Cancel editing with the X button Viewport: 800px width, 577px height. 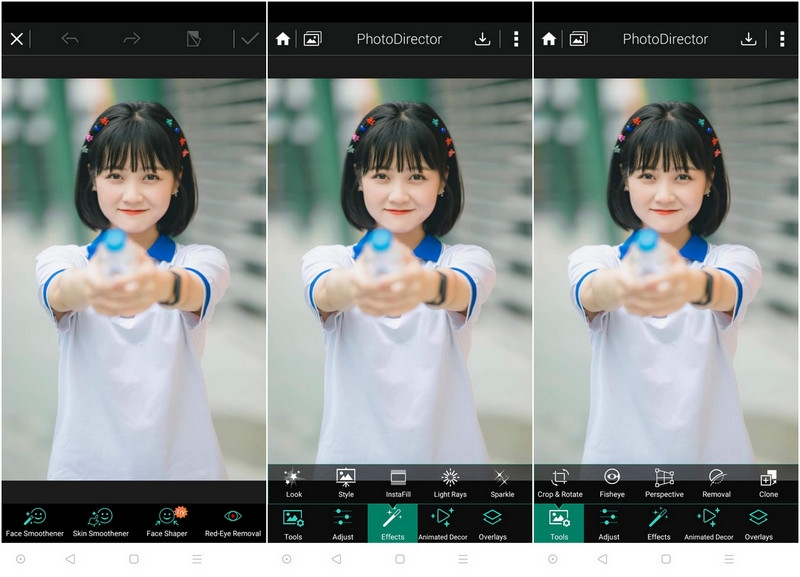click(16, 38)
